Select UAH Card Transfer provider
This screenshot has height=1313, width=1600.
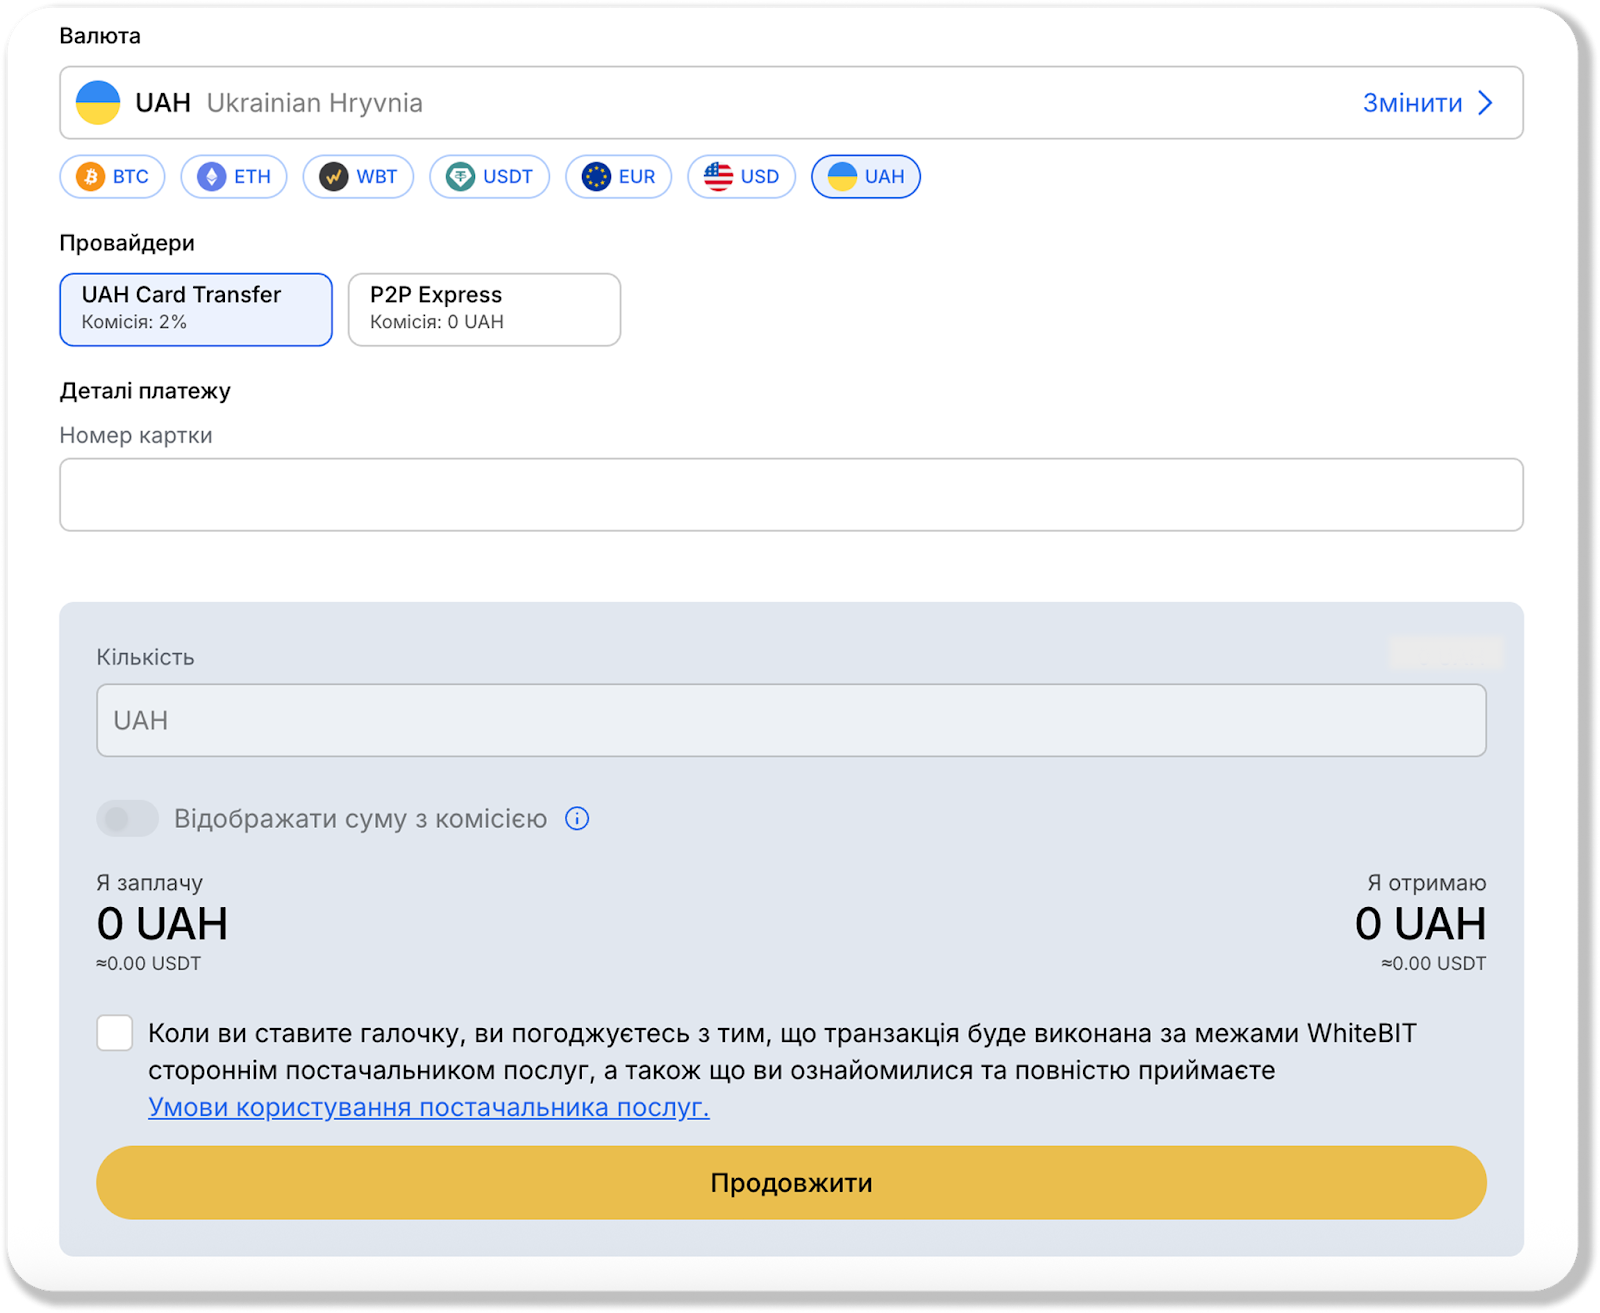[196, 309]
